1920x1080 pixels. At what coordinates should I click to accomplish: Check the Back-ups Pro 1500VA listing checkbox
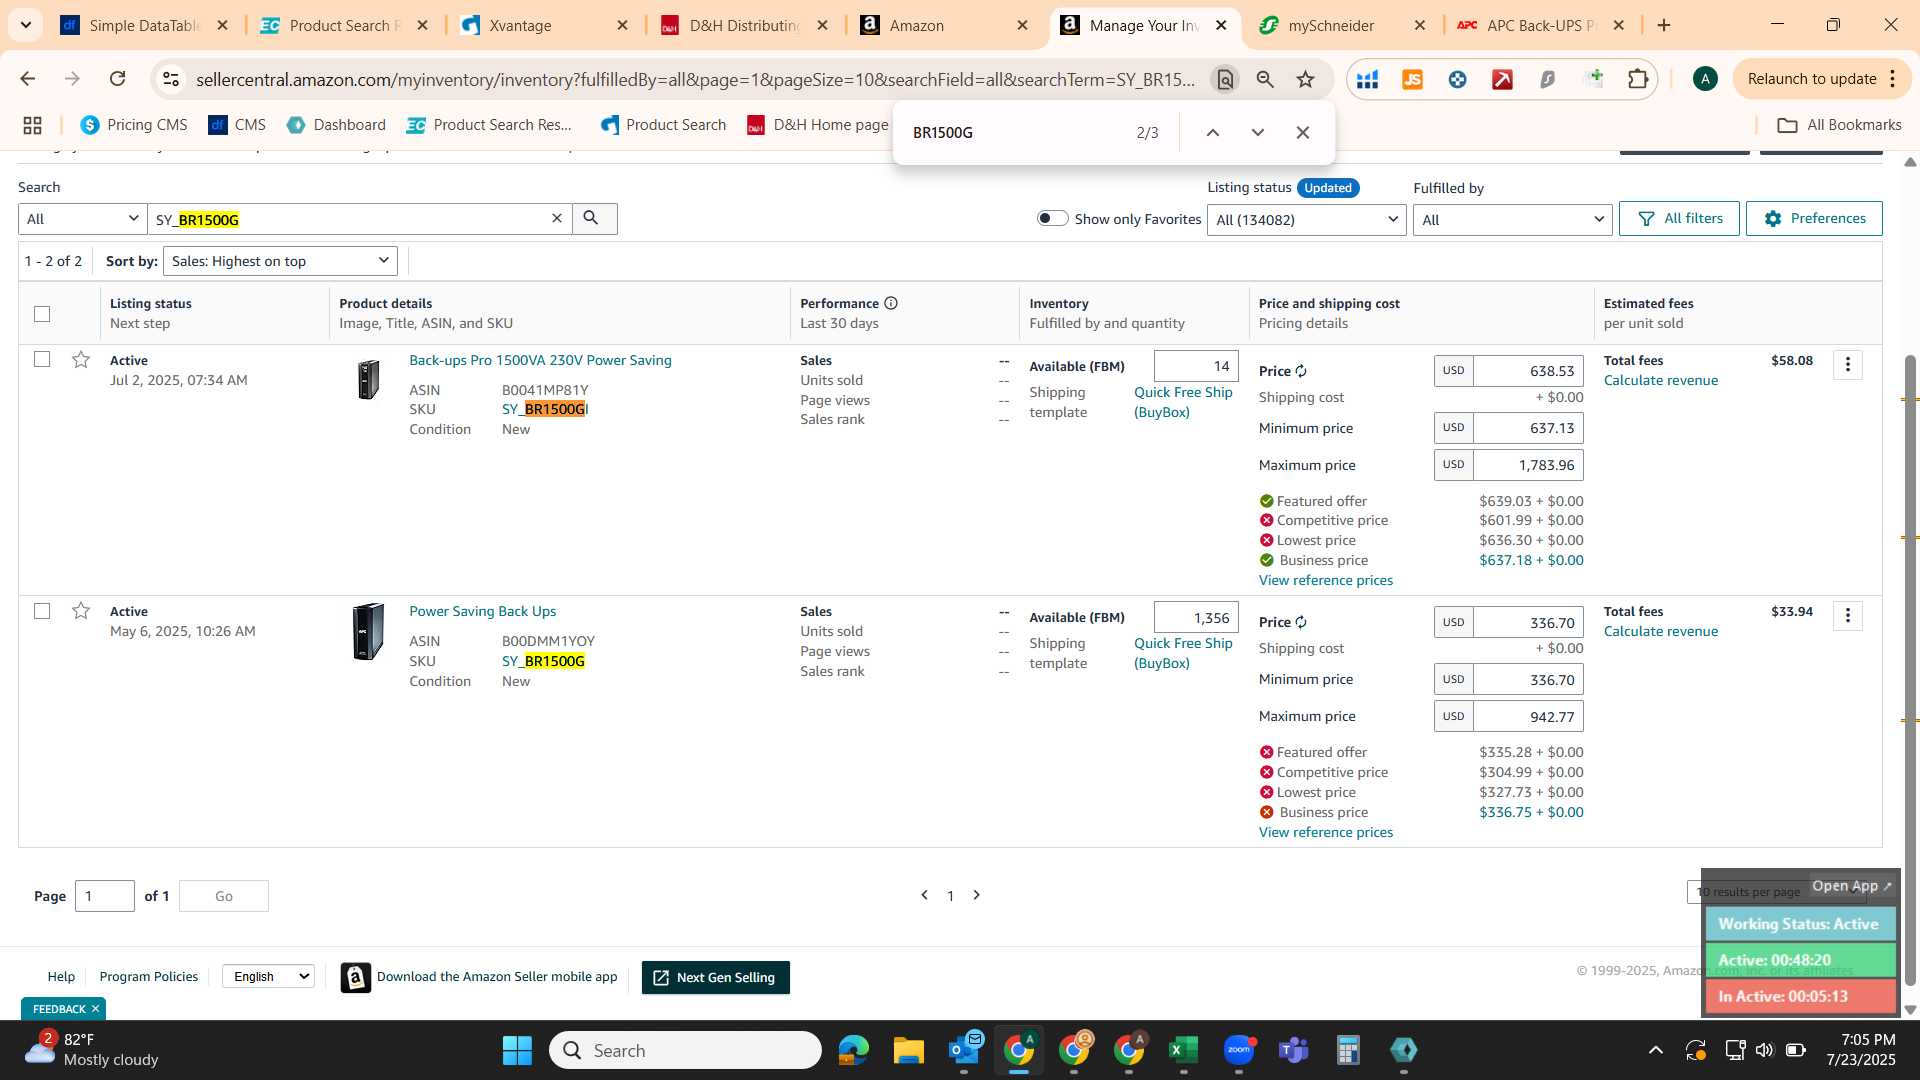click(42, 359)
